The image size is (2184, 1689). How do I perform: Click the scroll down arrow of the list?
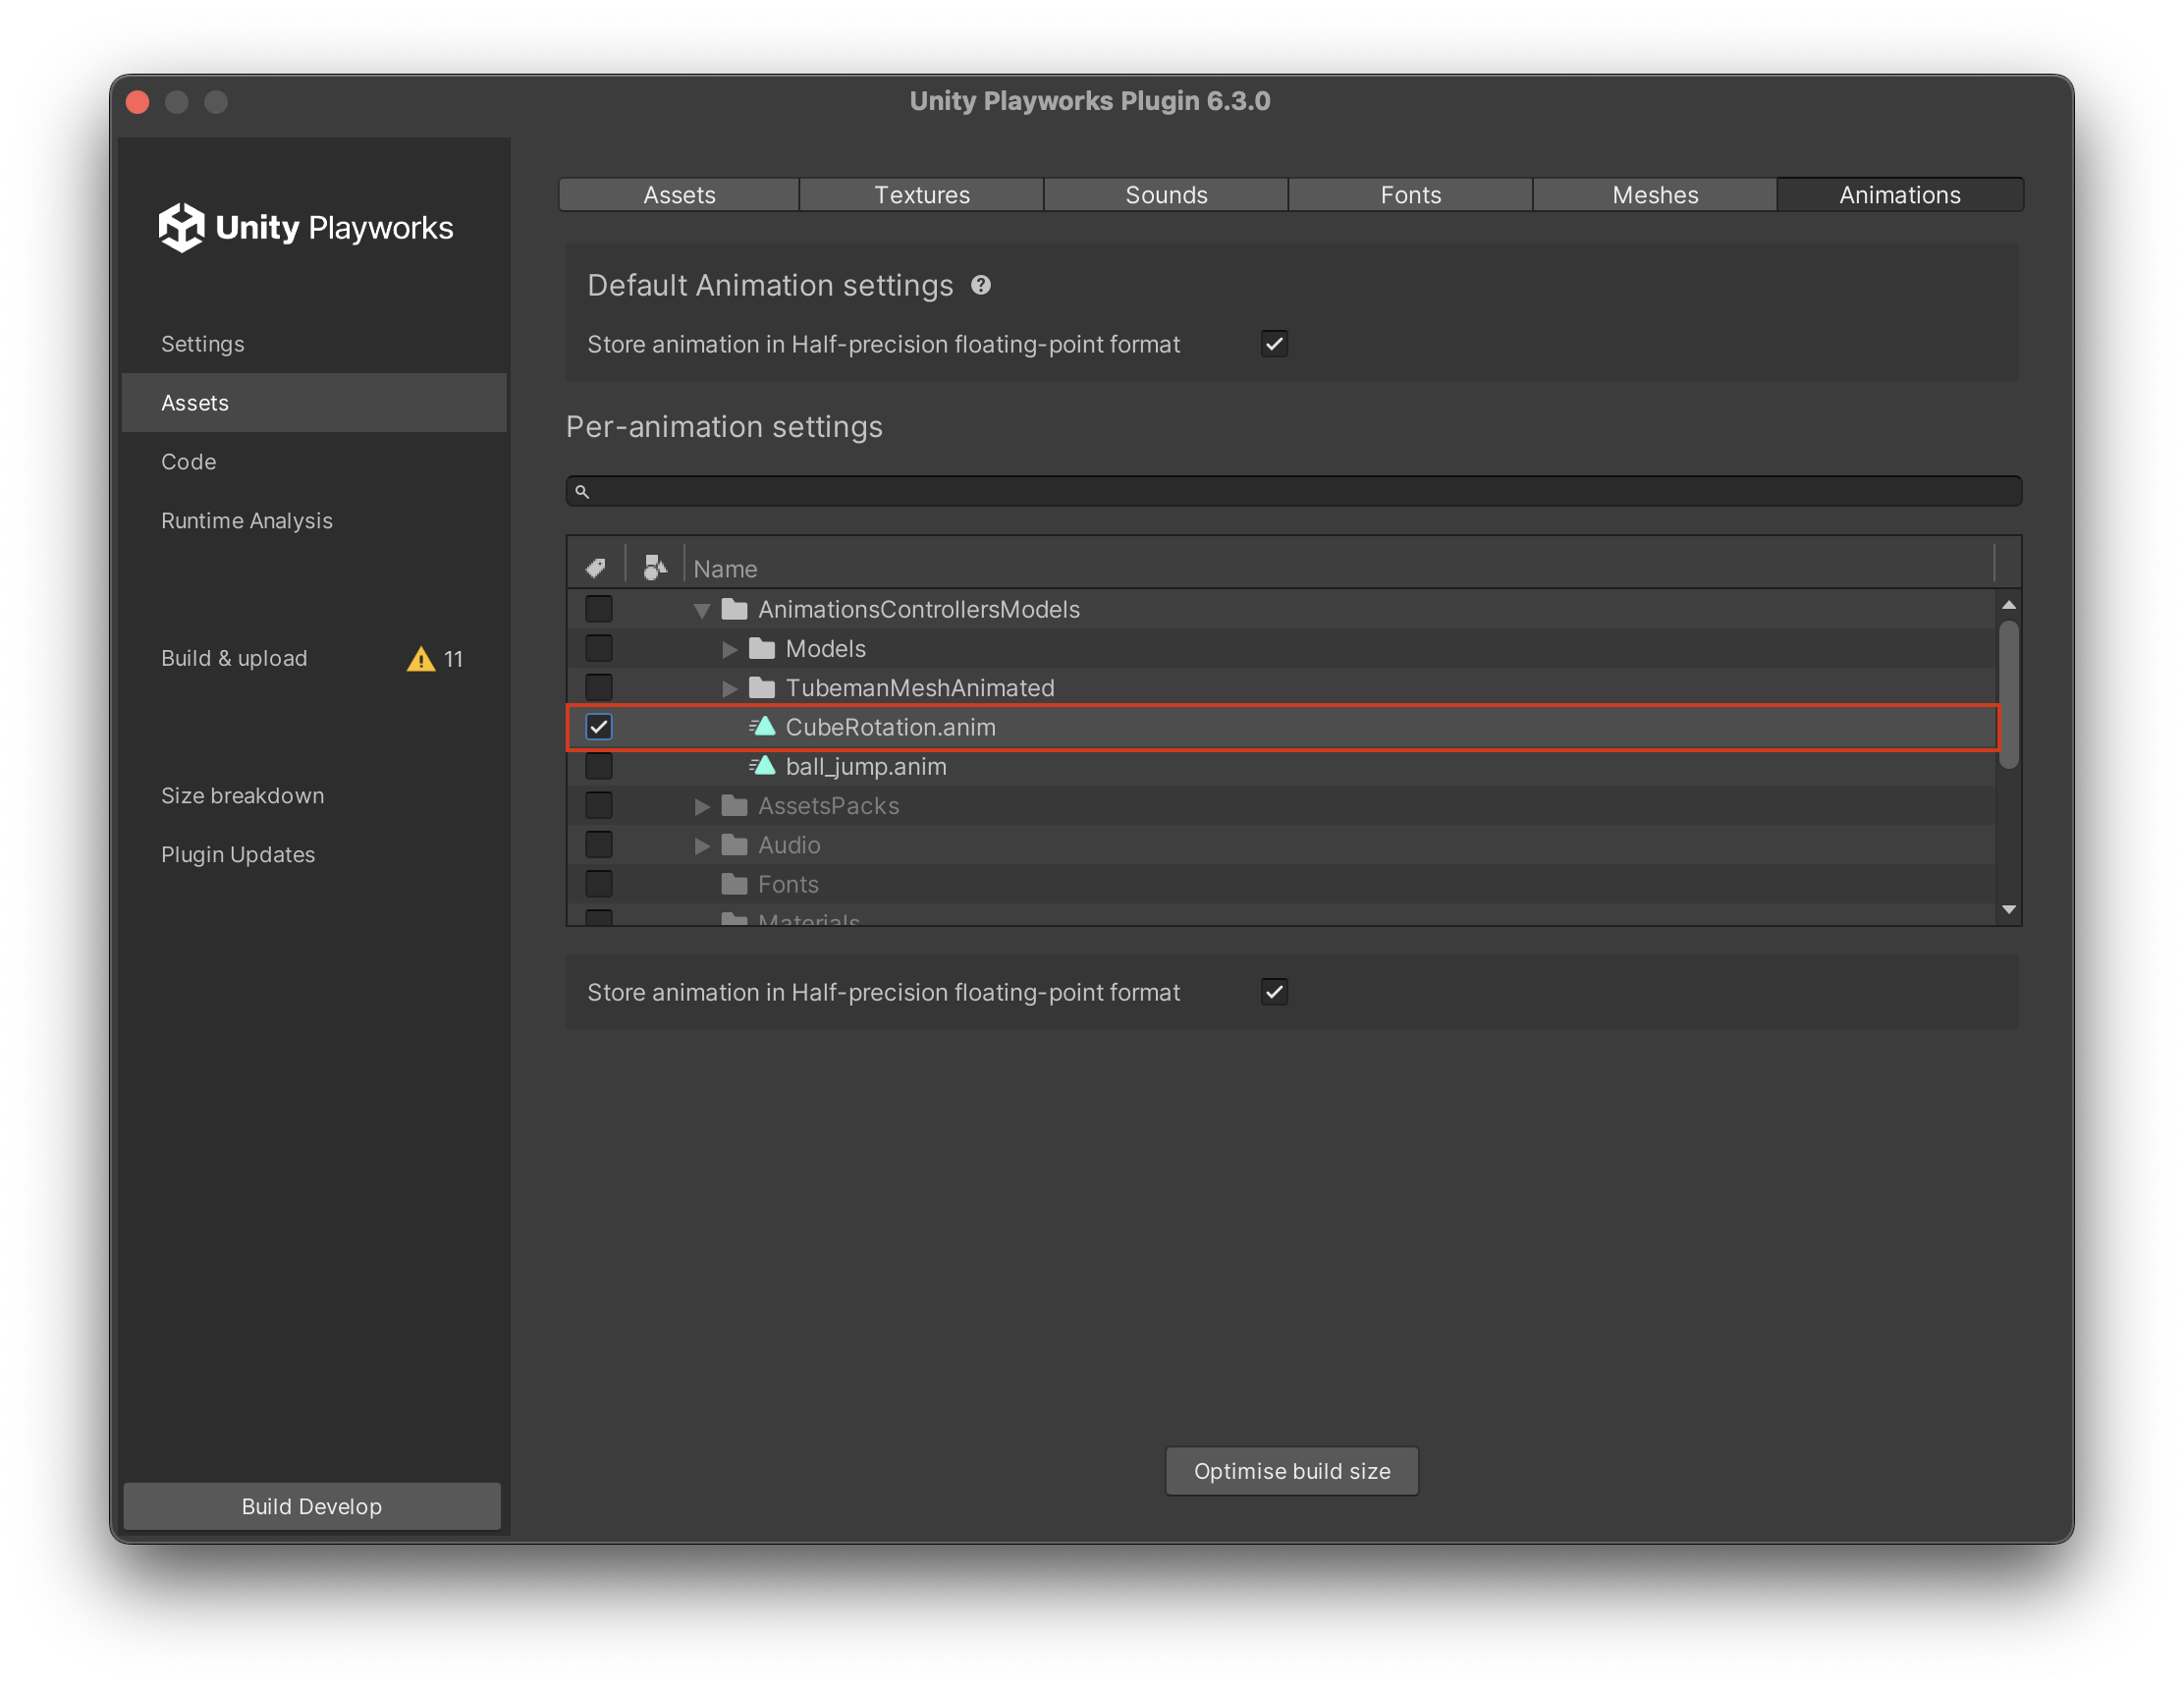(2008, 910)
